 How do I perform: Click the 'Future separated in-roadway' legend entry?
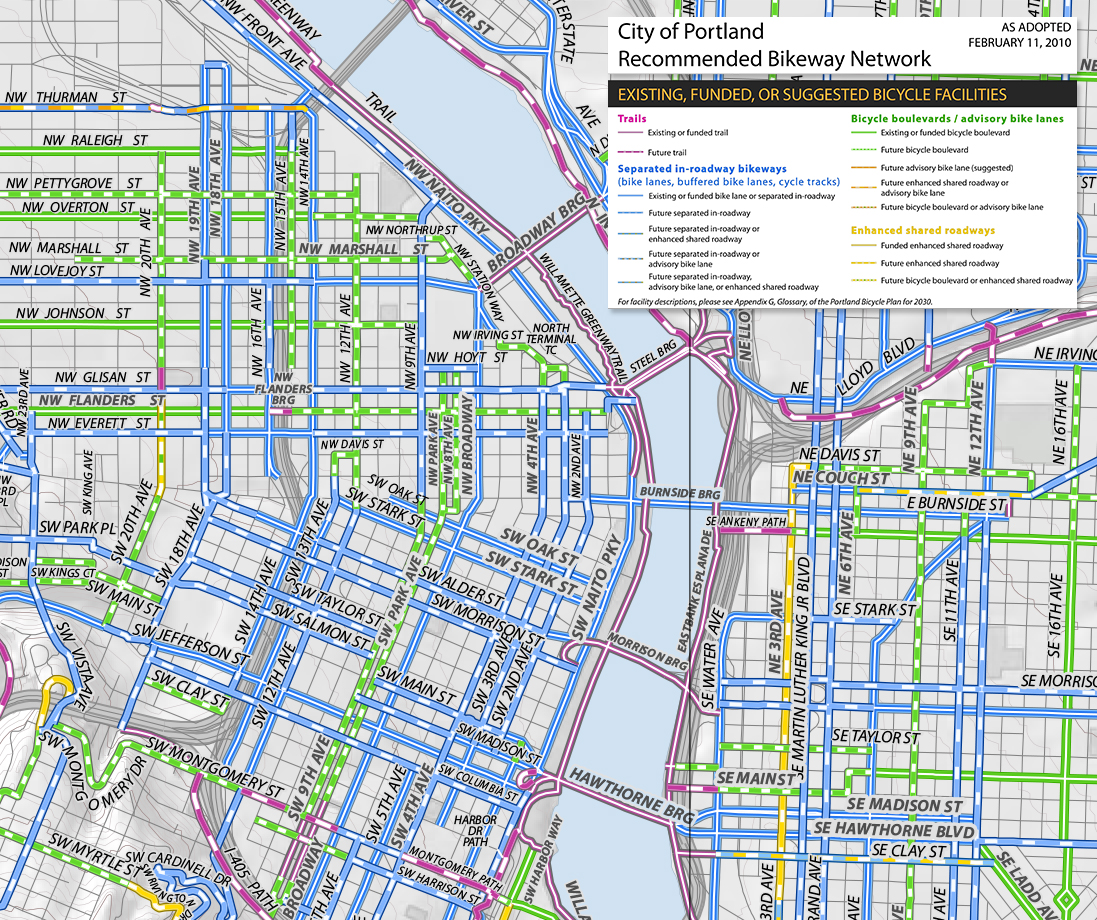click(699, 213)
